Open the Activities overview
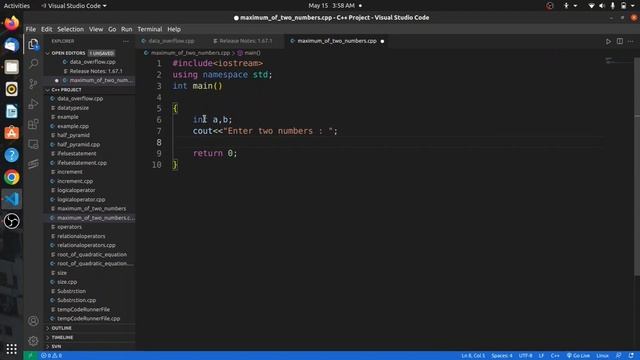The width and height of the screenshot is (640, 360). pos(17,6)
